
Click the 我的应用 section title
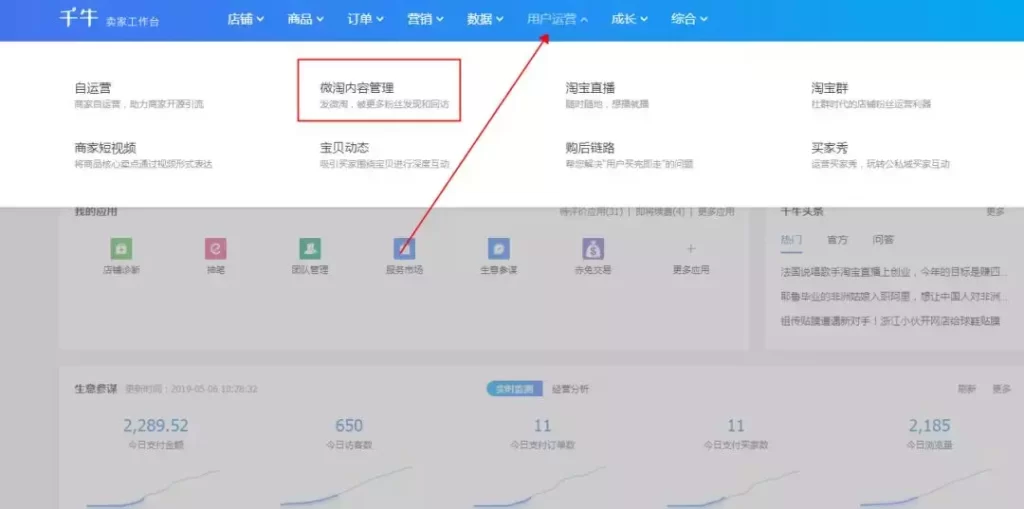(96, 212)
